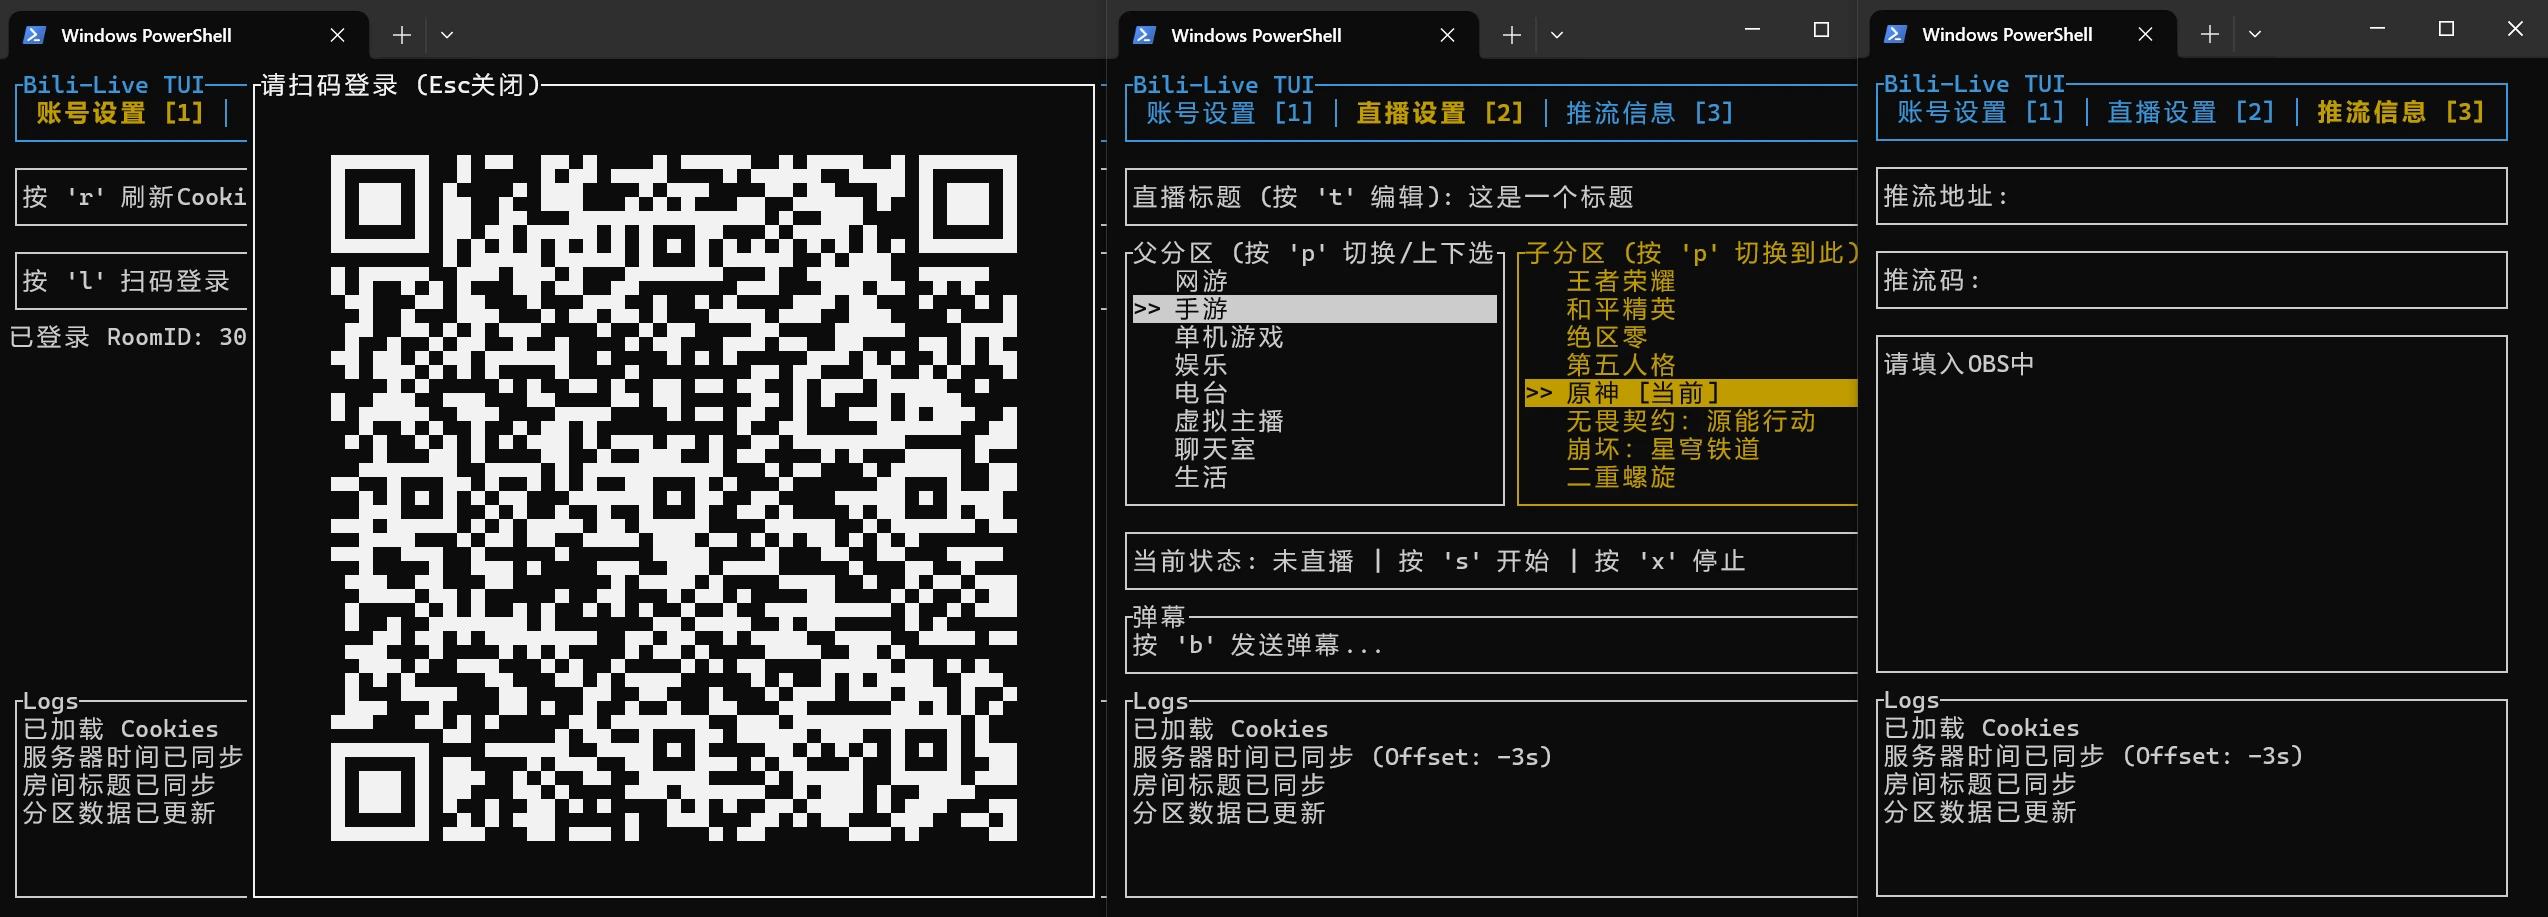Click the 推流码 field
Screen dimensions: 2548x917
[x=2191, y=280]
